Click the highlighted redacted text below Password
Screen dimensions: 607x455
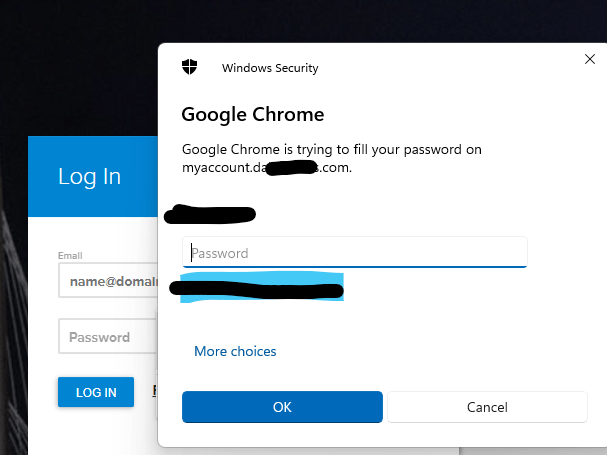click(x=258, y=288)
